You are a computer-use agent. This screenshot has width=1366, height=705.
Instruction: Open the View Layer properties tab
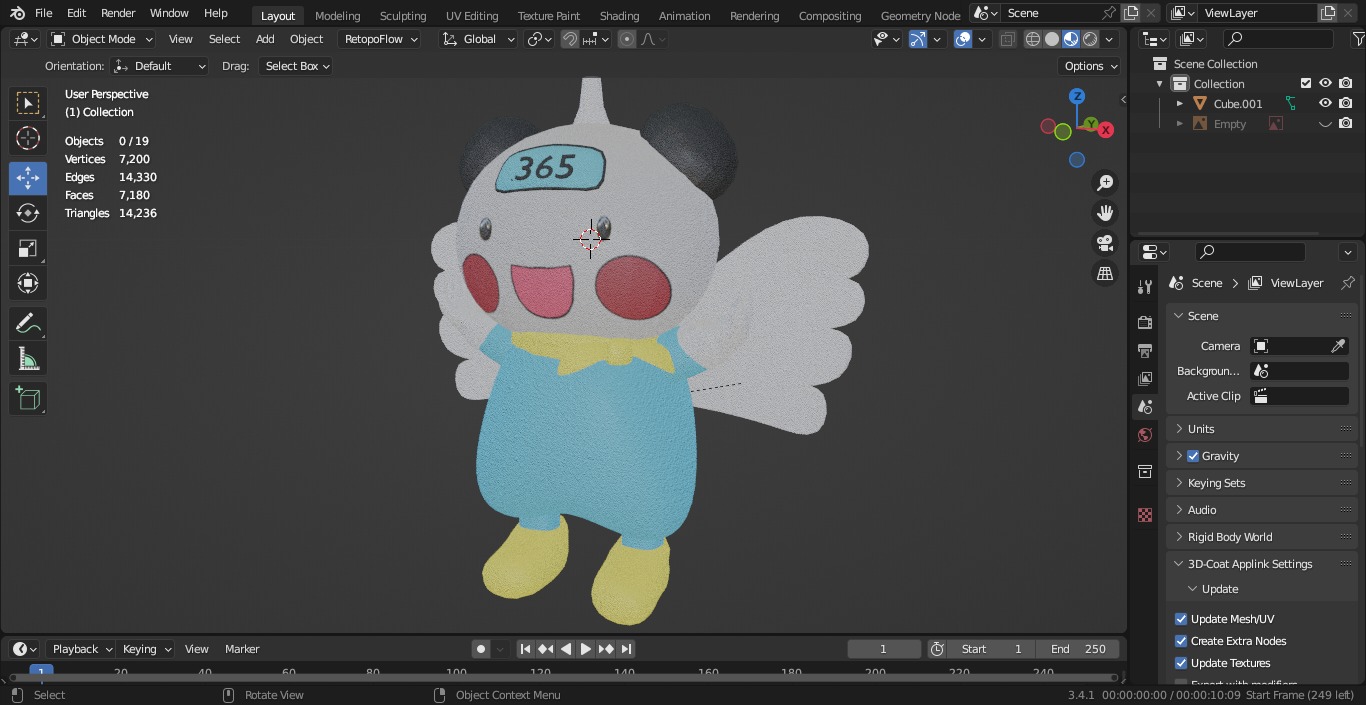tap(1145, 379)
